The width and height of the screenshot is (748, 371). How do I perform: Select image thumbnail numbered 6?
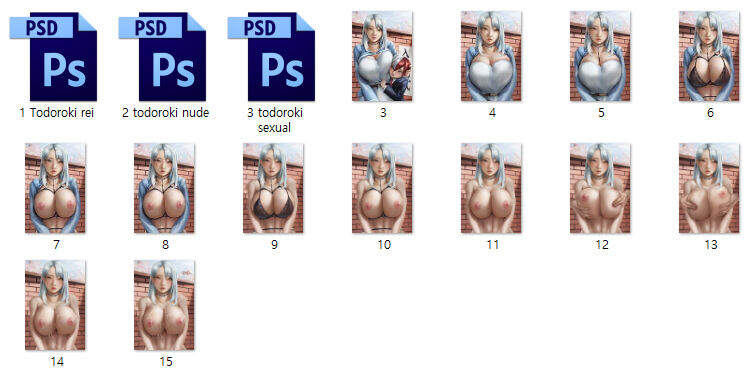709,56
